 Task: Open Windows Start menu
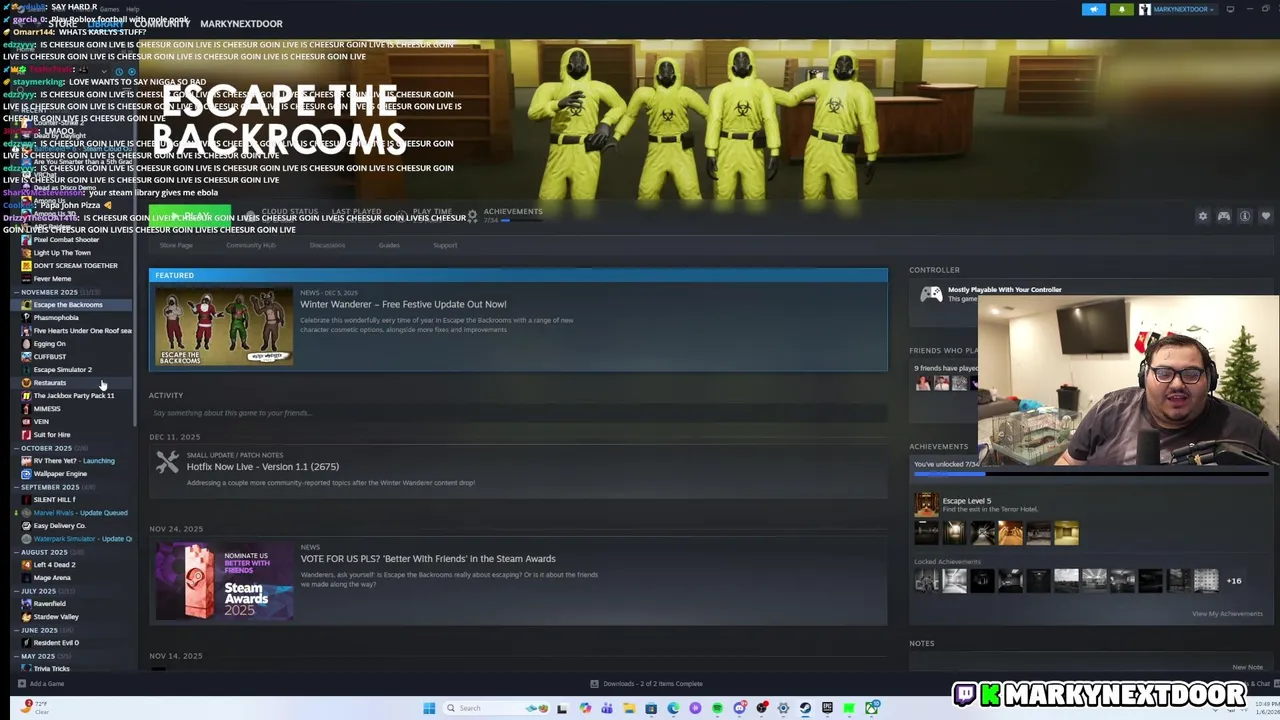pyautogui.click(x=429, y=708)
